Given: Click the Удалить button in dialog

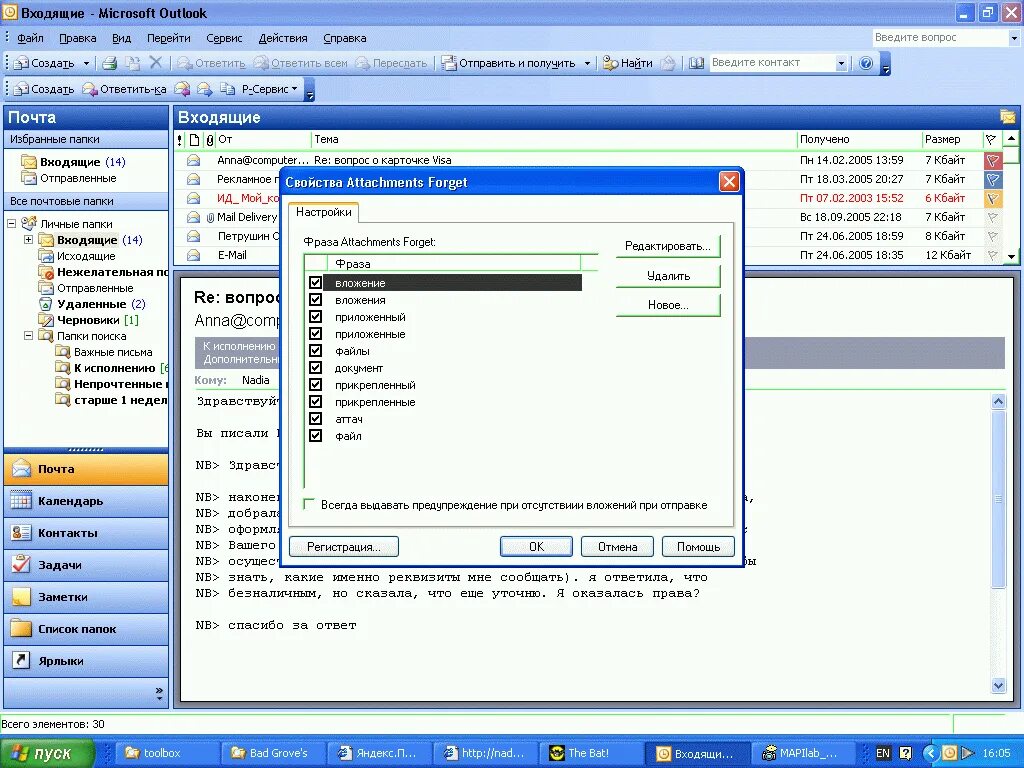Looking at the screenshot, I should [667, 276].
